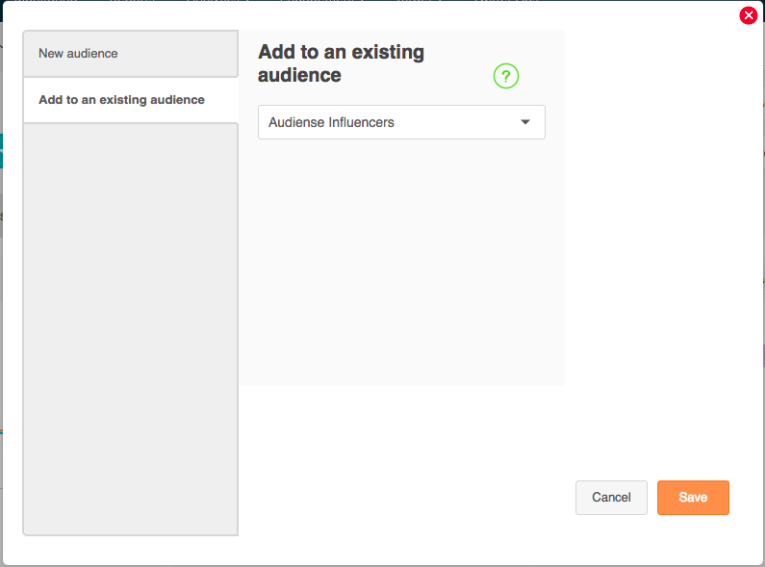Click the gray Cancel button

(x=611, y=497)
